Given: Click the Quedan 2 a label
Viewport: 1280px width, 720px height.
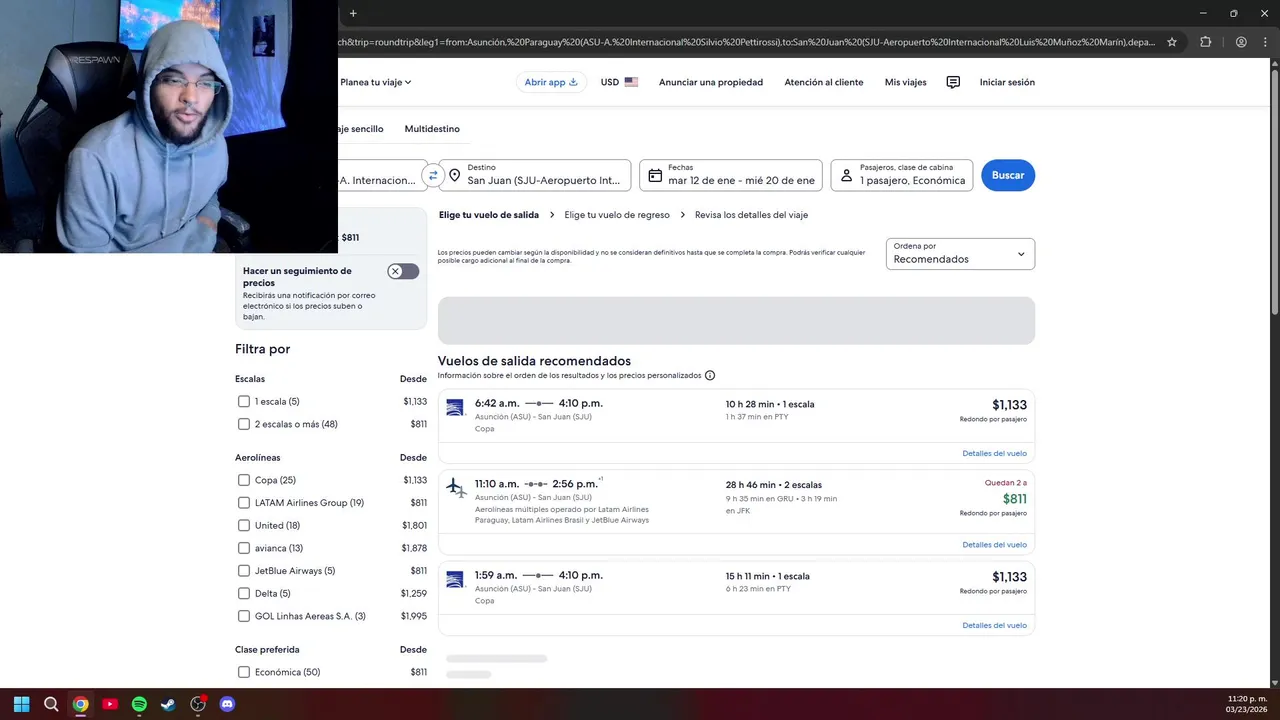Looking at the screenshot, I should [1006, 483].
